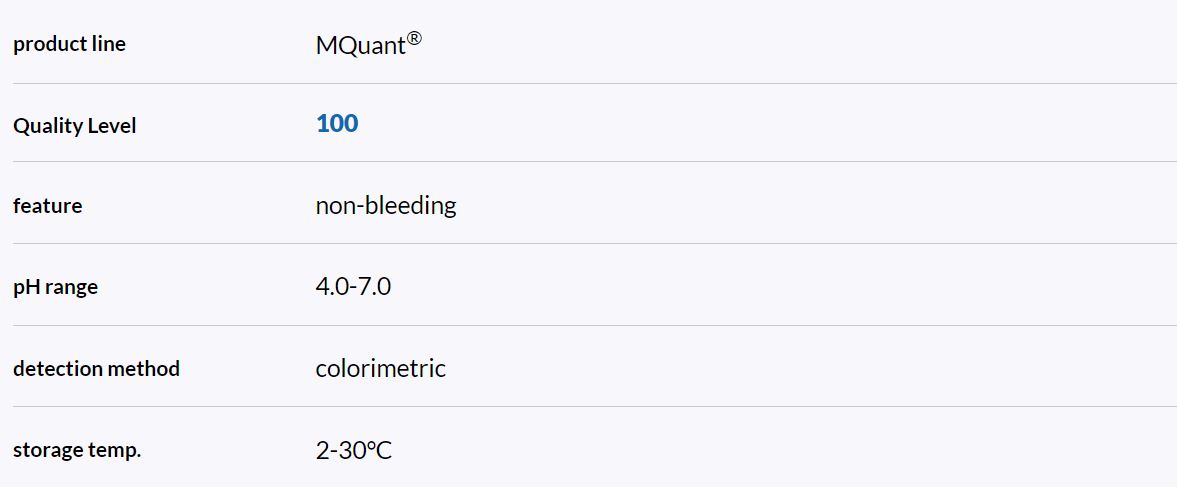Viewport: 1177px width, 487px height.
Task: Open the Quality Level 100 link
Action: pos(337,124)
